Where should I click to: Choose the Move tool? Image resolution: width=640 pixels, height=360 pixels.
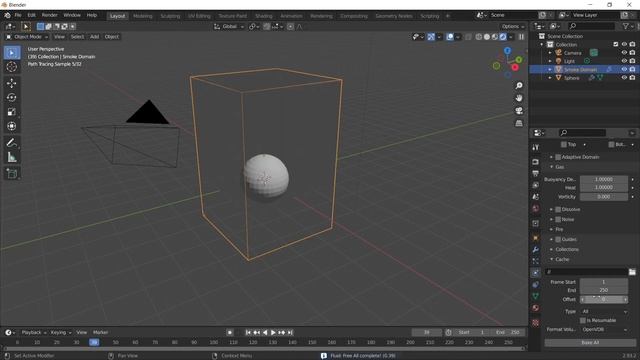click(12, 83)
